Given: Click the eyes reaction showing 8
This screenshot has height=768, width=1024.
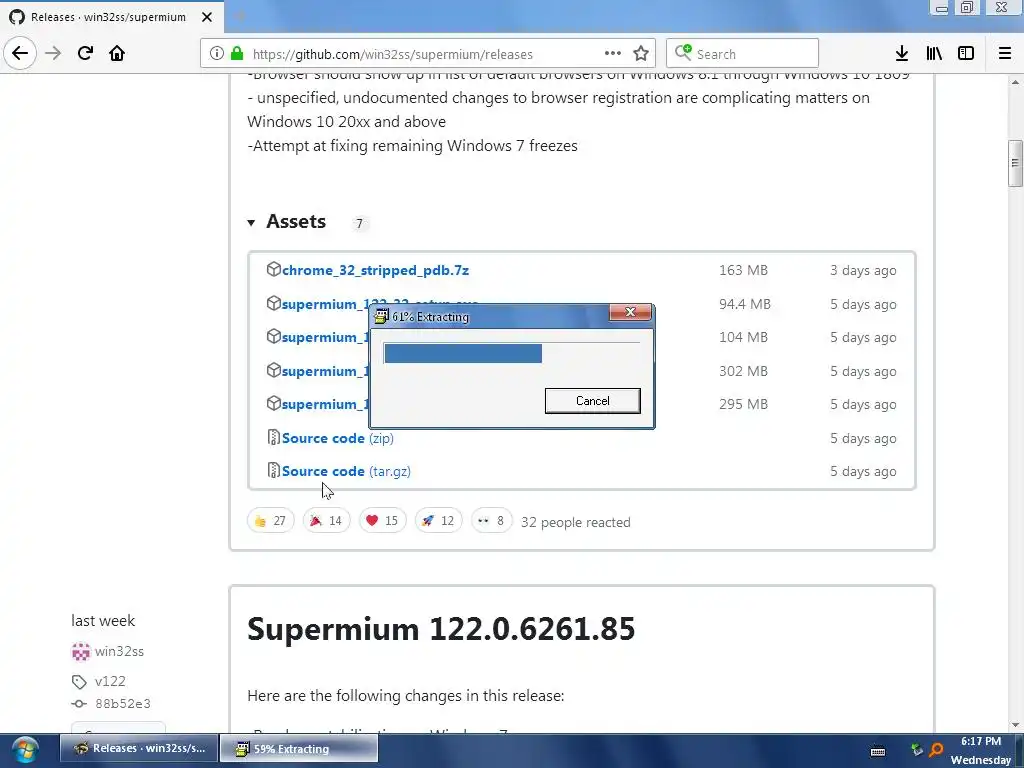Looking at the screenshot, I should pyautogui.click(x=492, y=520).
